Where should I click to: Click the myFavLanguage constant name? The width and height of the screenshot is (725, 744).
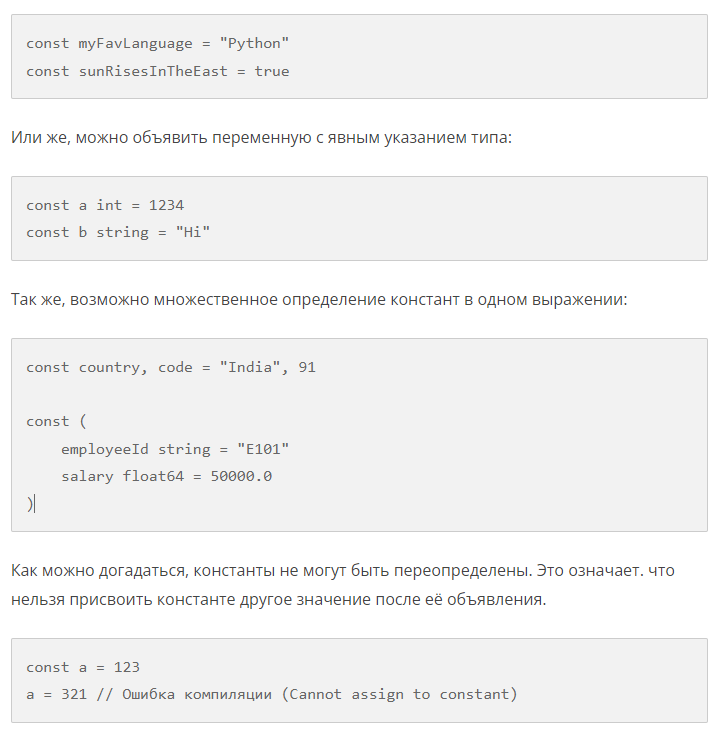(x=135, y=44)
